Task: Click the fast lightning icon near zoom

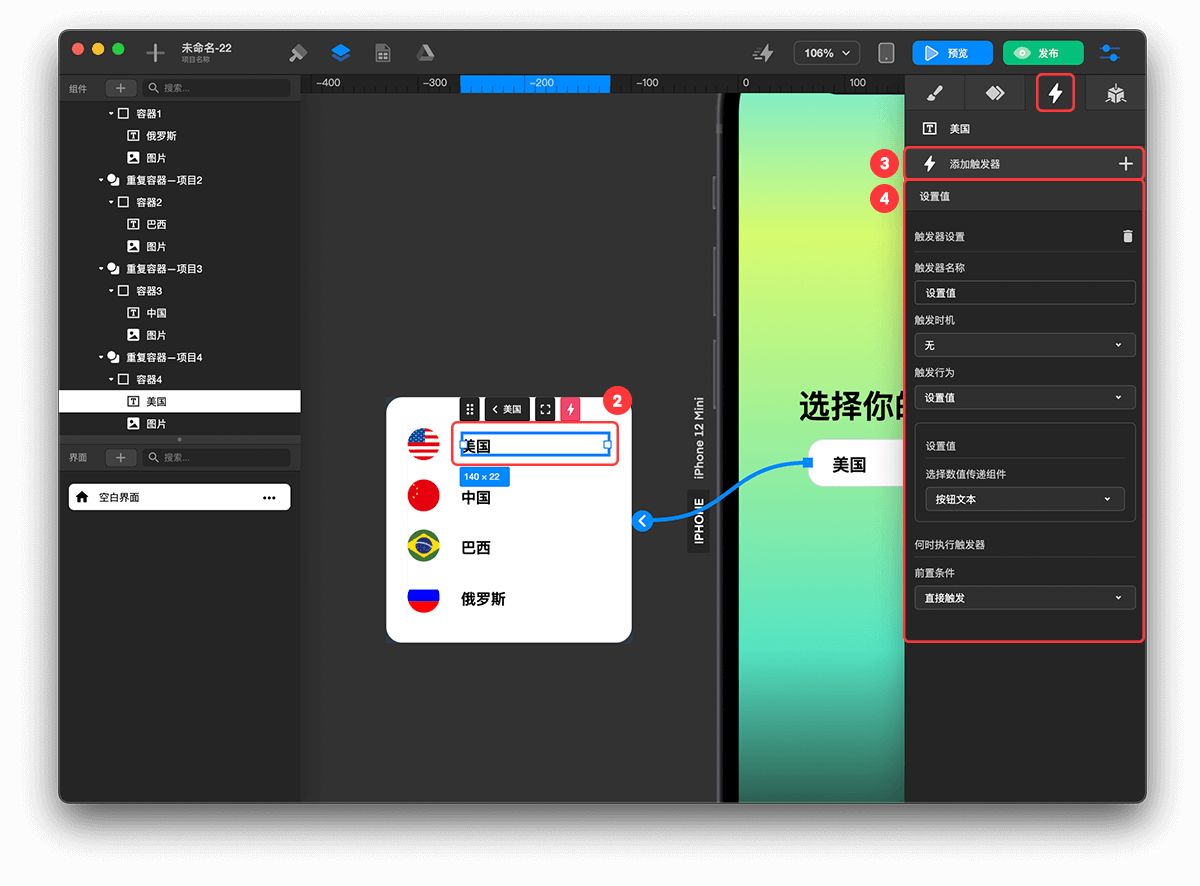Action: click(x=763, y=53)
